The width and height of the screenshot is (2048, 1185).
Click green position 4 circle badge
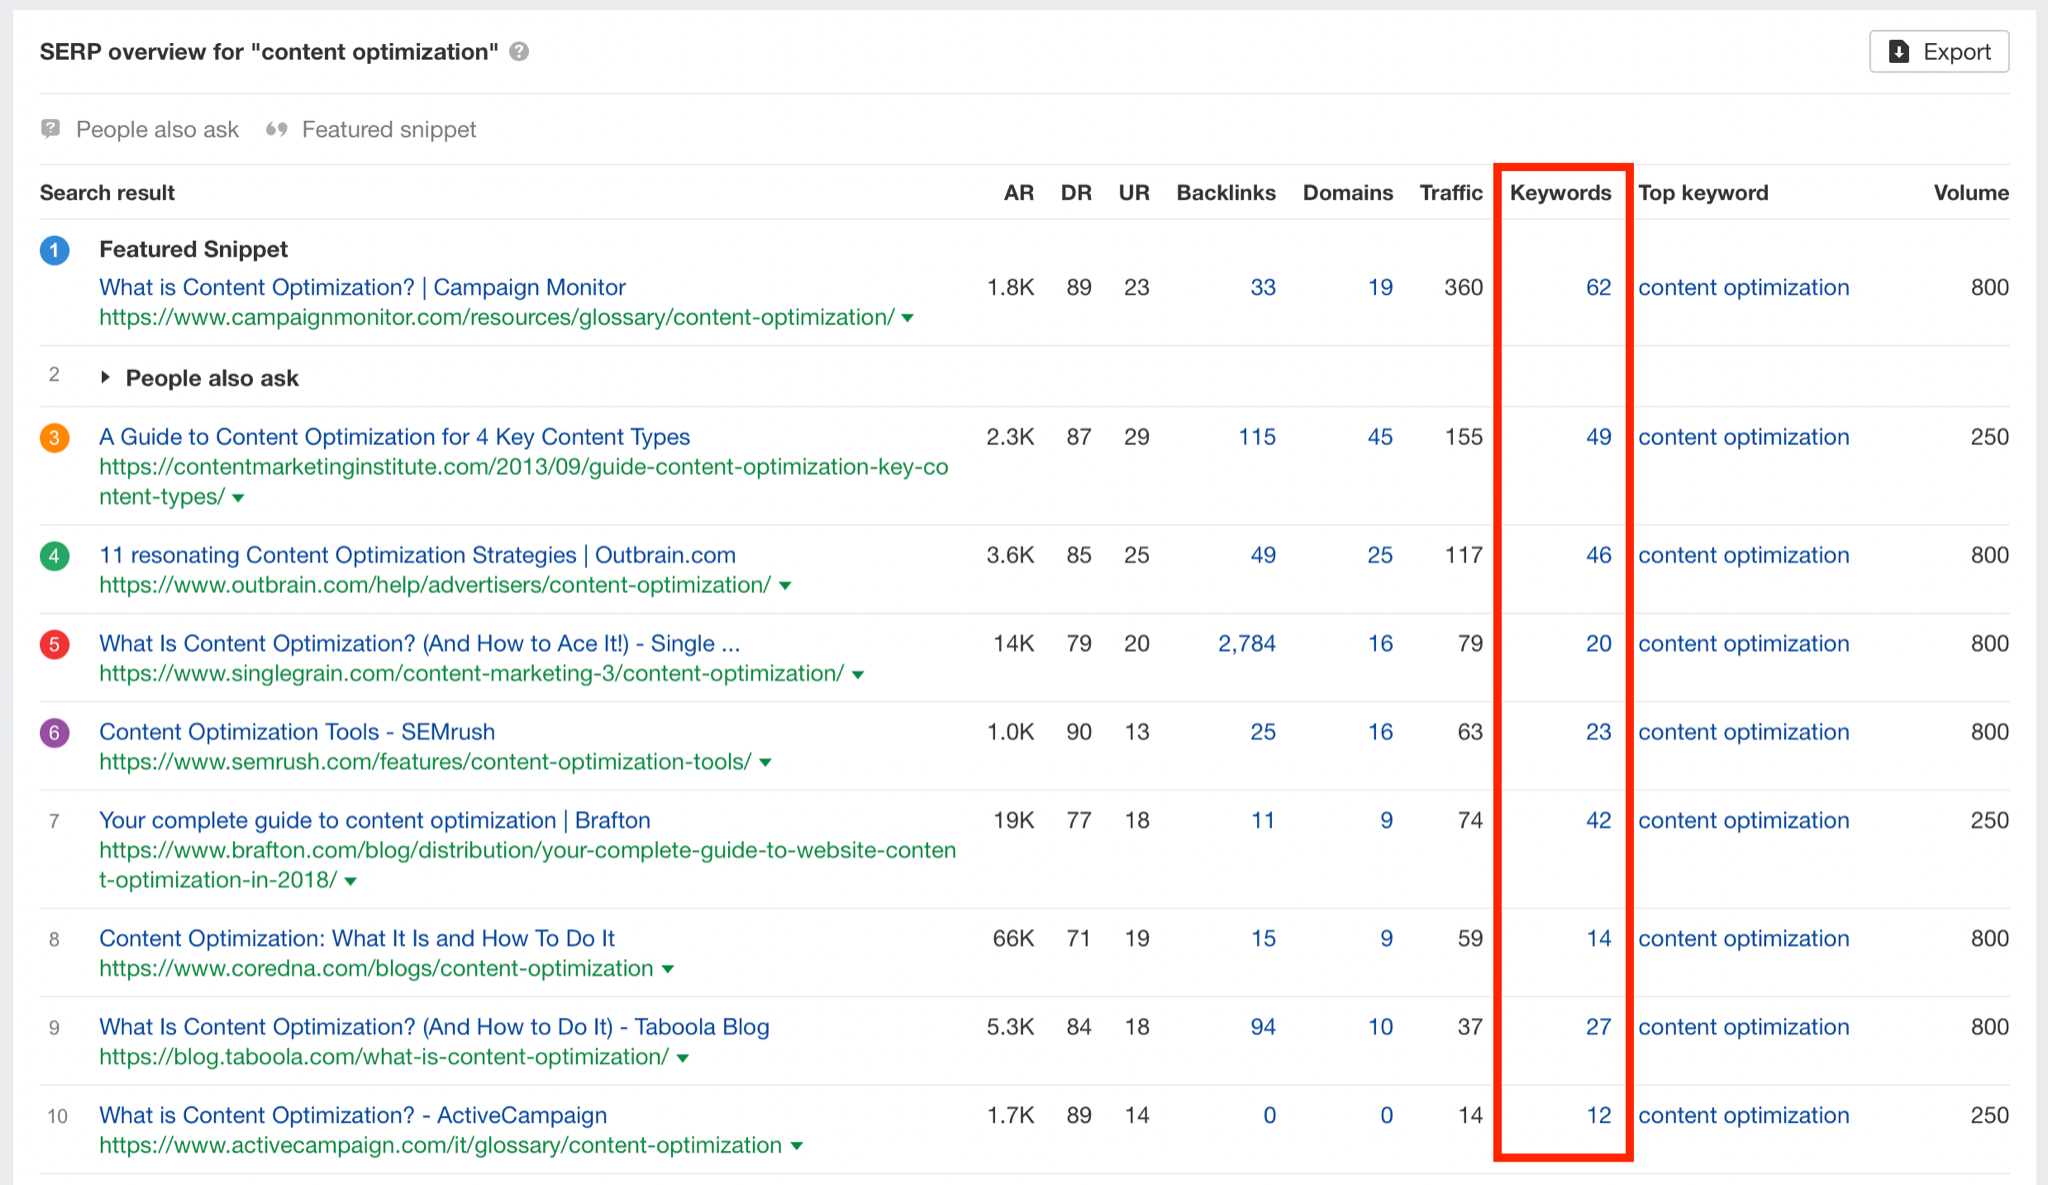point(55,555)
